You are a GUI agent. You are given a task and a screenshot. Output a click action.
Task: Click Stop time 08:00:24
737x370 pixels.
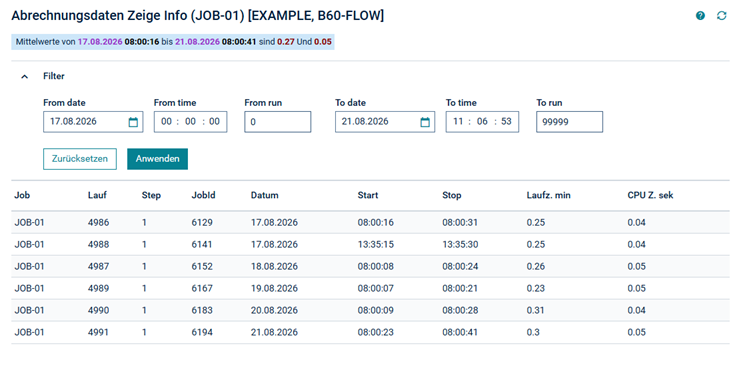460,267
